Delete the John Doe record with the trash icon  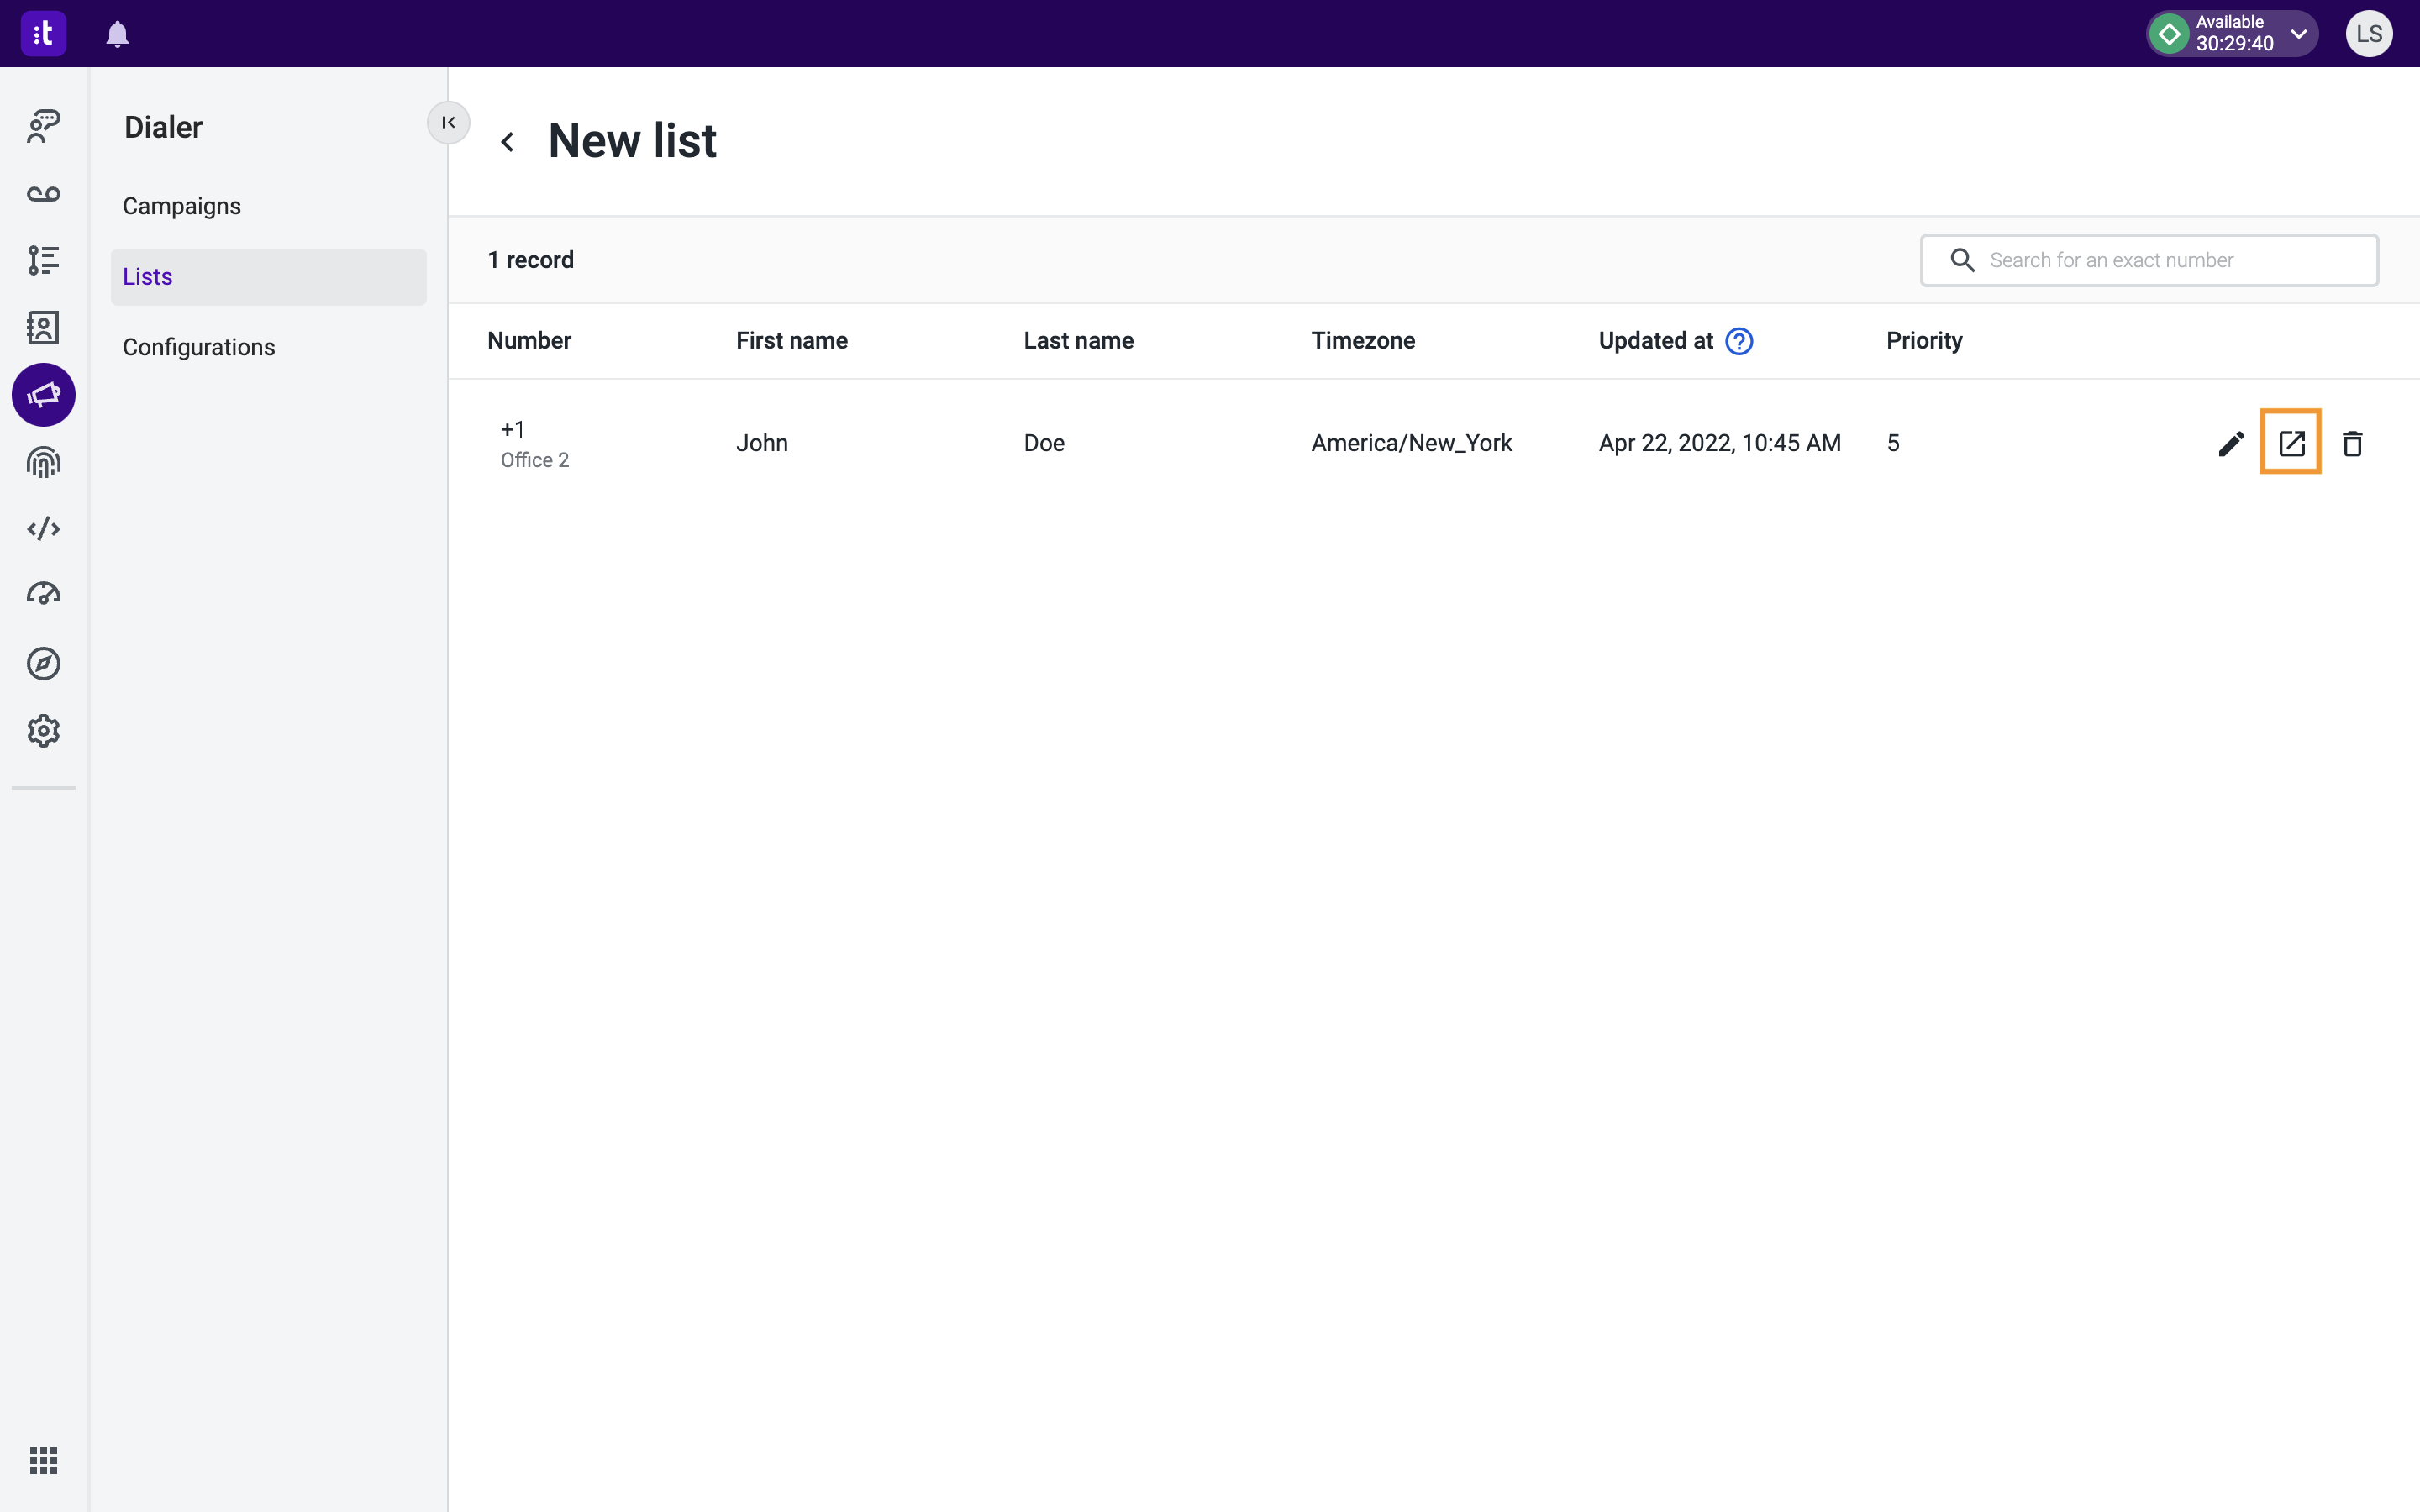[2352, 443]
